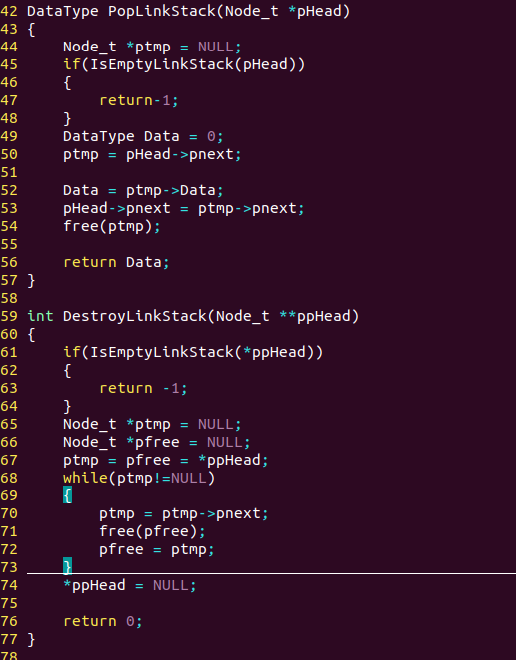Screen dimensions: 516x660
Task: Click the highlighted opening brace on line 69
Action: click(x=67, y=495)
